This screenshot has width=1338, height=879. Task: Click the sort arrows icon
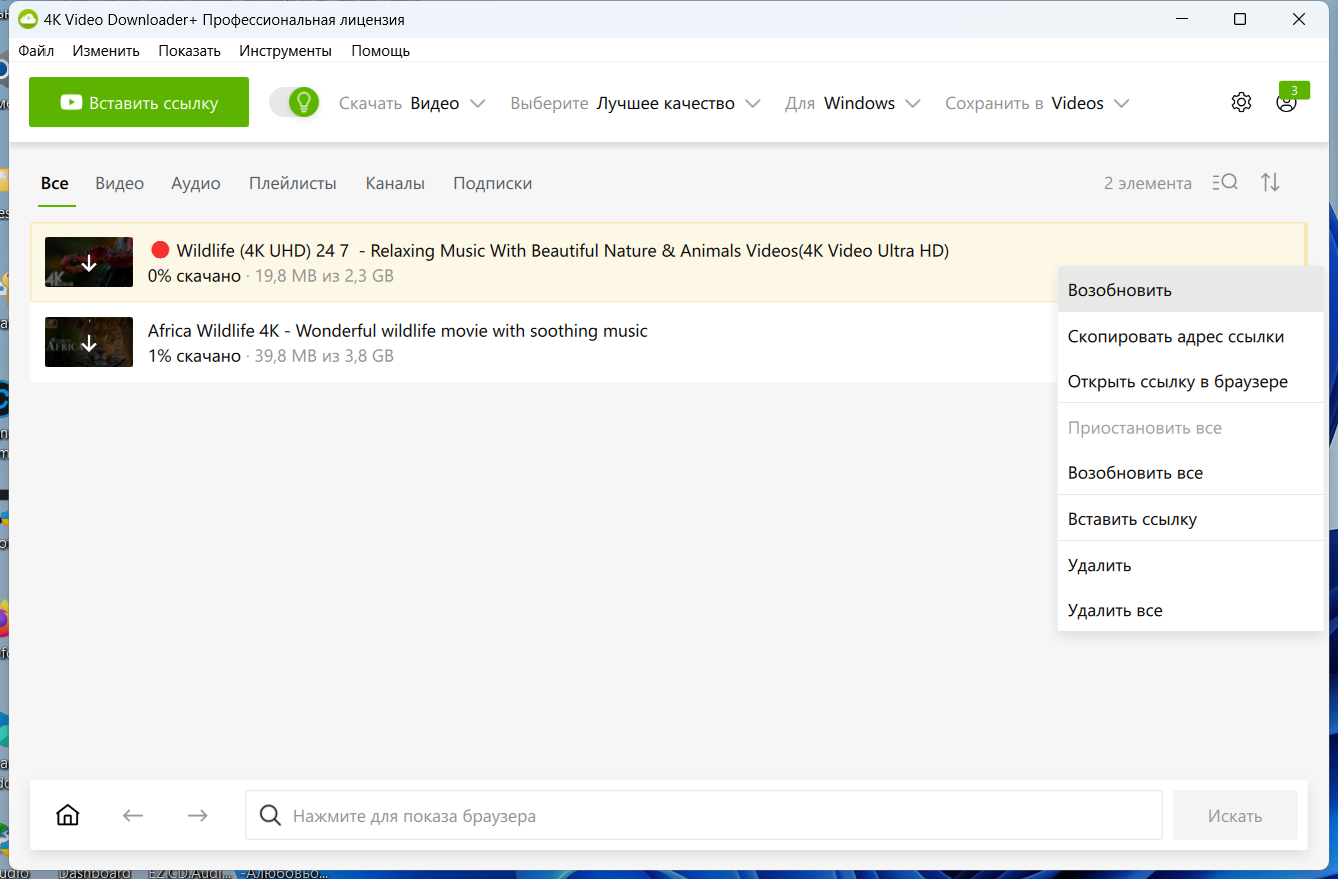pos(1270,182)
